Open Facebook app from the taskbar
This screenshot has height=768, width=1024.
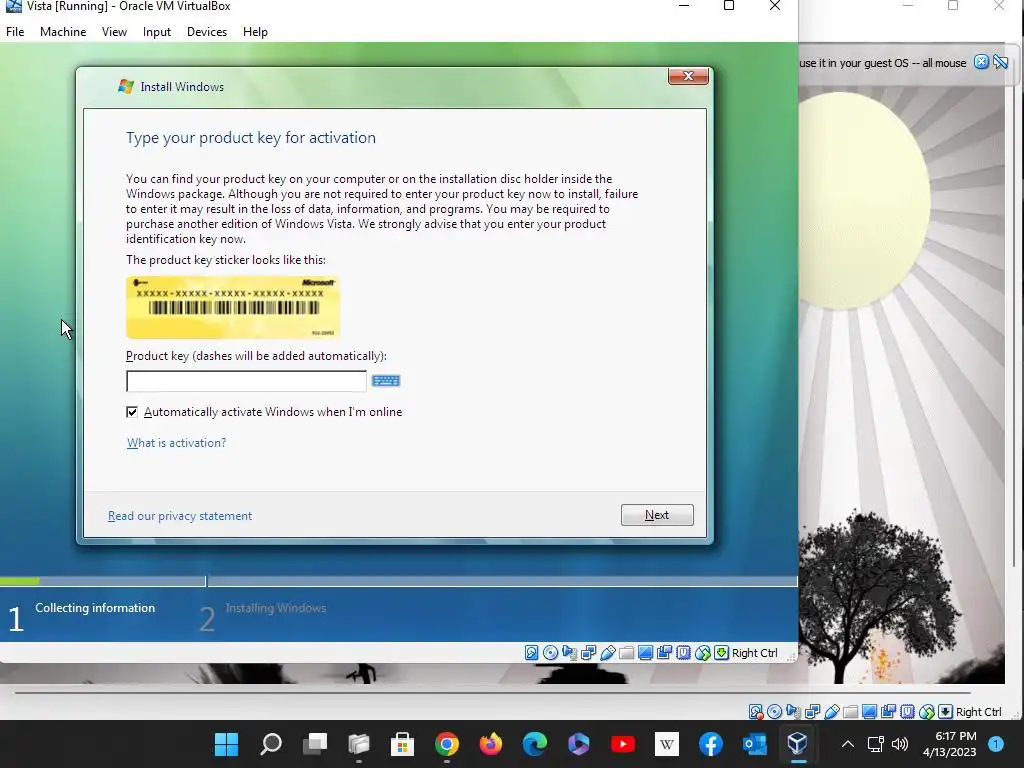click(711, 744)
